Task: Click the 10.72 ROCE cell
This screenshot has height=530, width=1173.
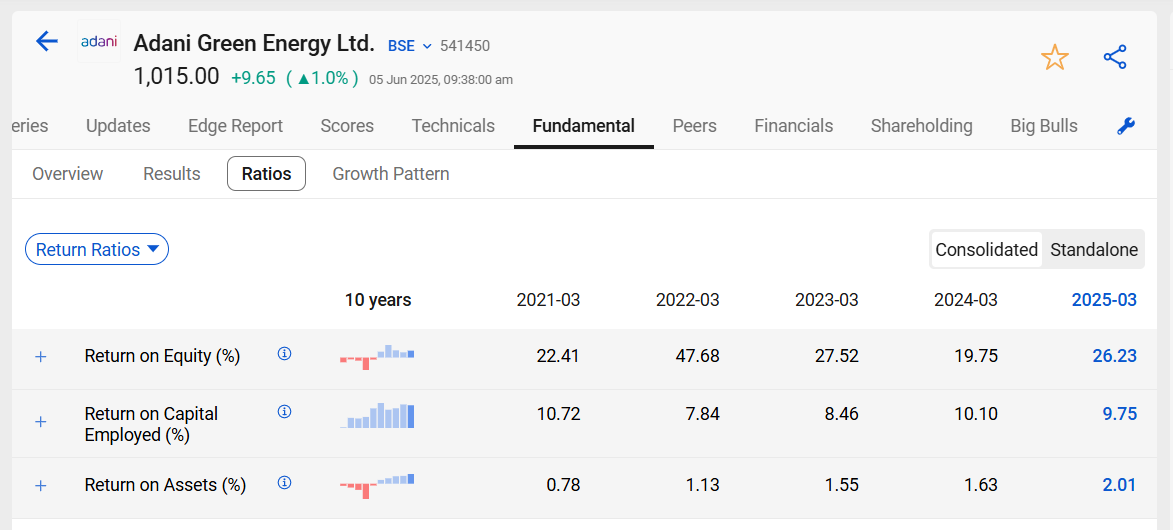Action: [559, 413]
